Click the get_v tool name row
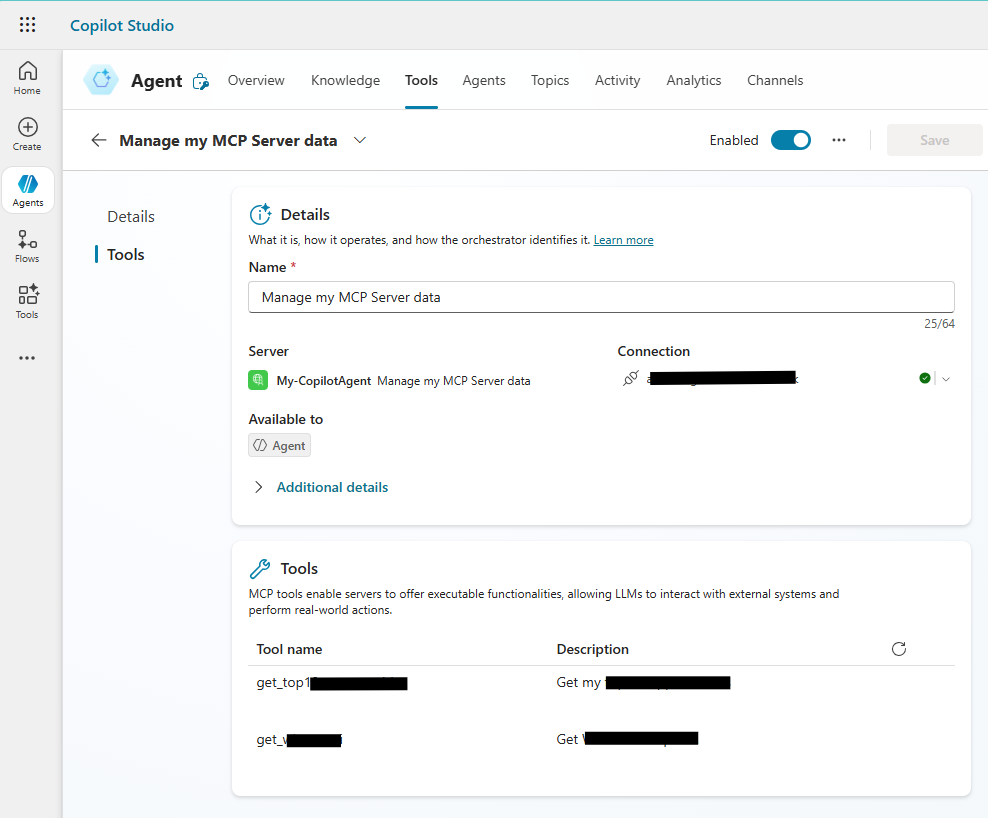988x818 pixels. tap(299, 739)
